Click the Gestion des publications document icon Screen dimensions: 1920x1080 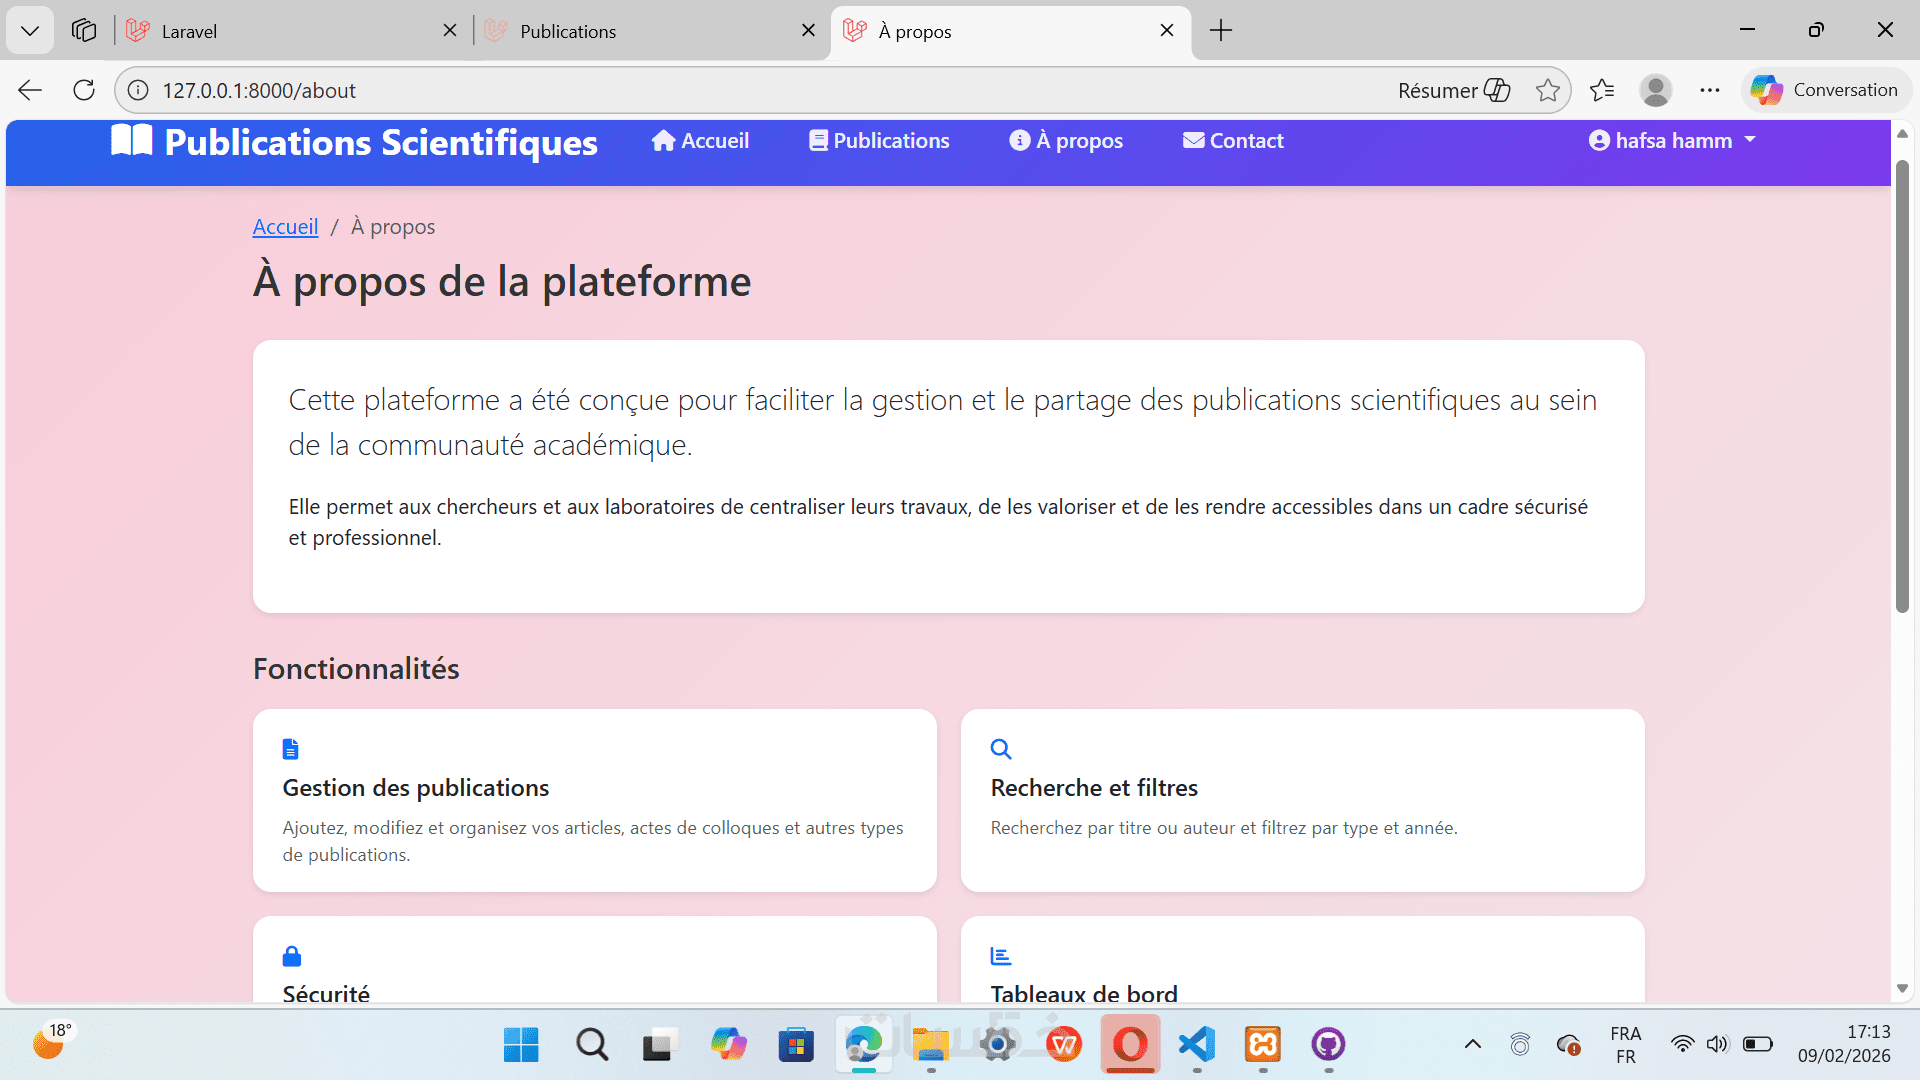click(x=291, y=749)
